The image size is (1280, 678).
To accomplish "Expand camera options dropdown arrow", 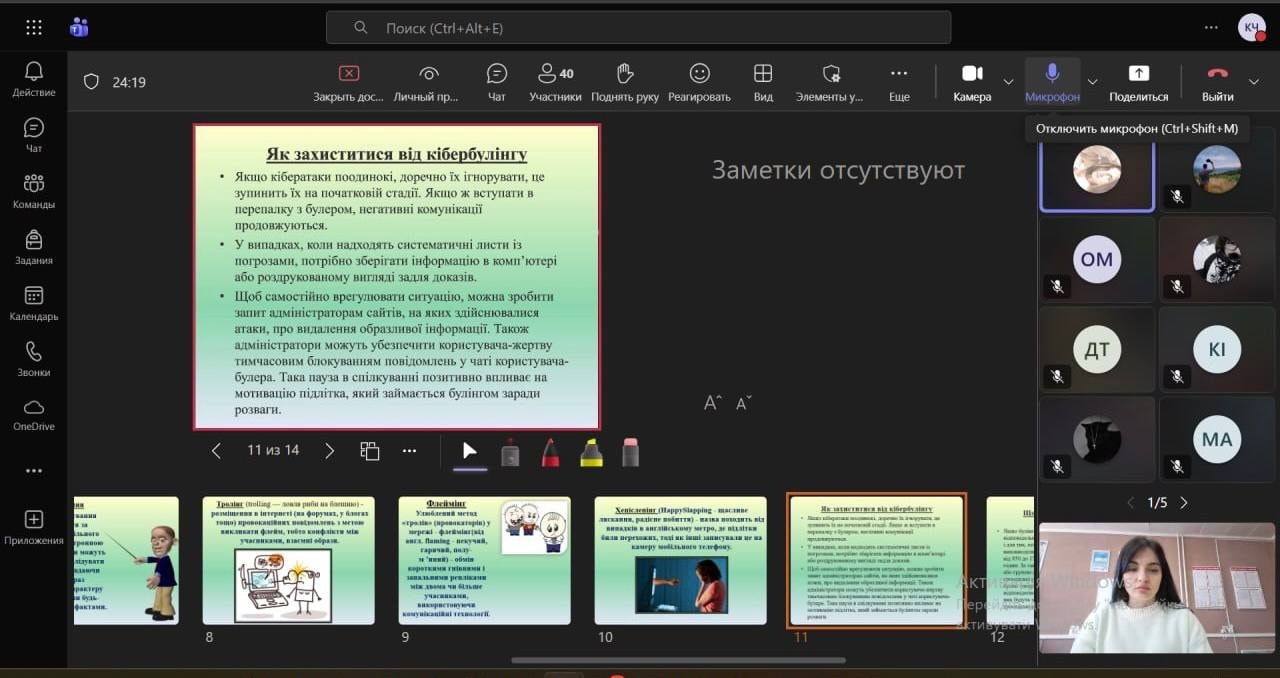I will pyautogui.click(x=1008, y=82).
